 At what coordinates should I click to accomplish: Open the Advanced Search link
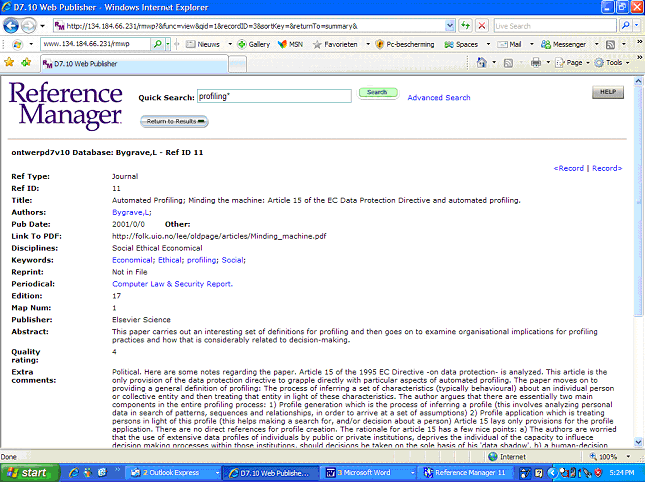point(438,98)
